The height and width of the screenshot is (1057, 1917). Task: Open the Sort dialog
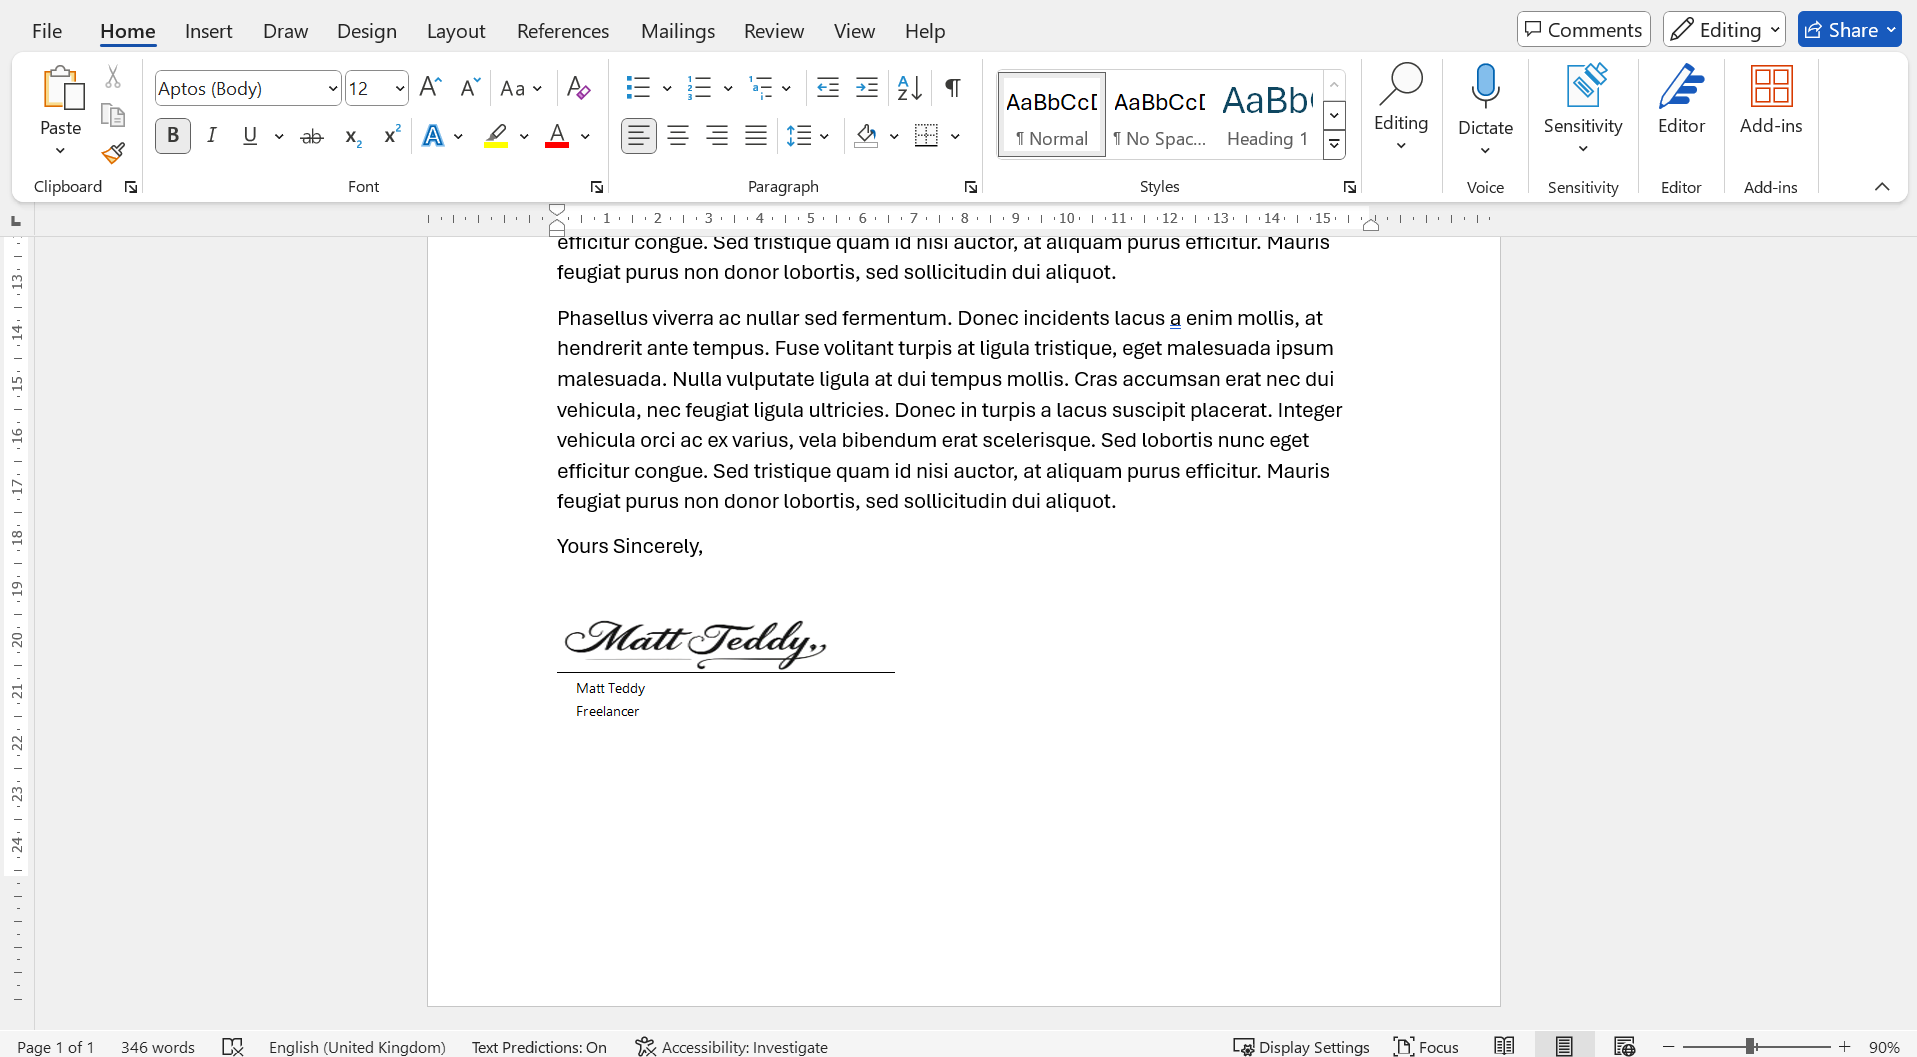[x=908, y=88]
